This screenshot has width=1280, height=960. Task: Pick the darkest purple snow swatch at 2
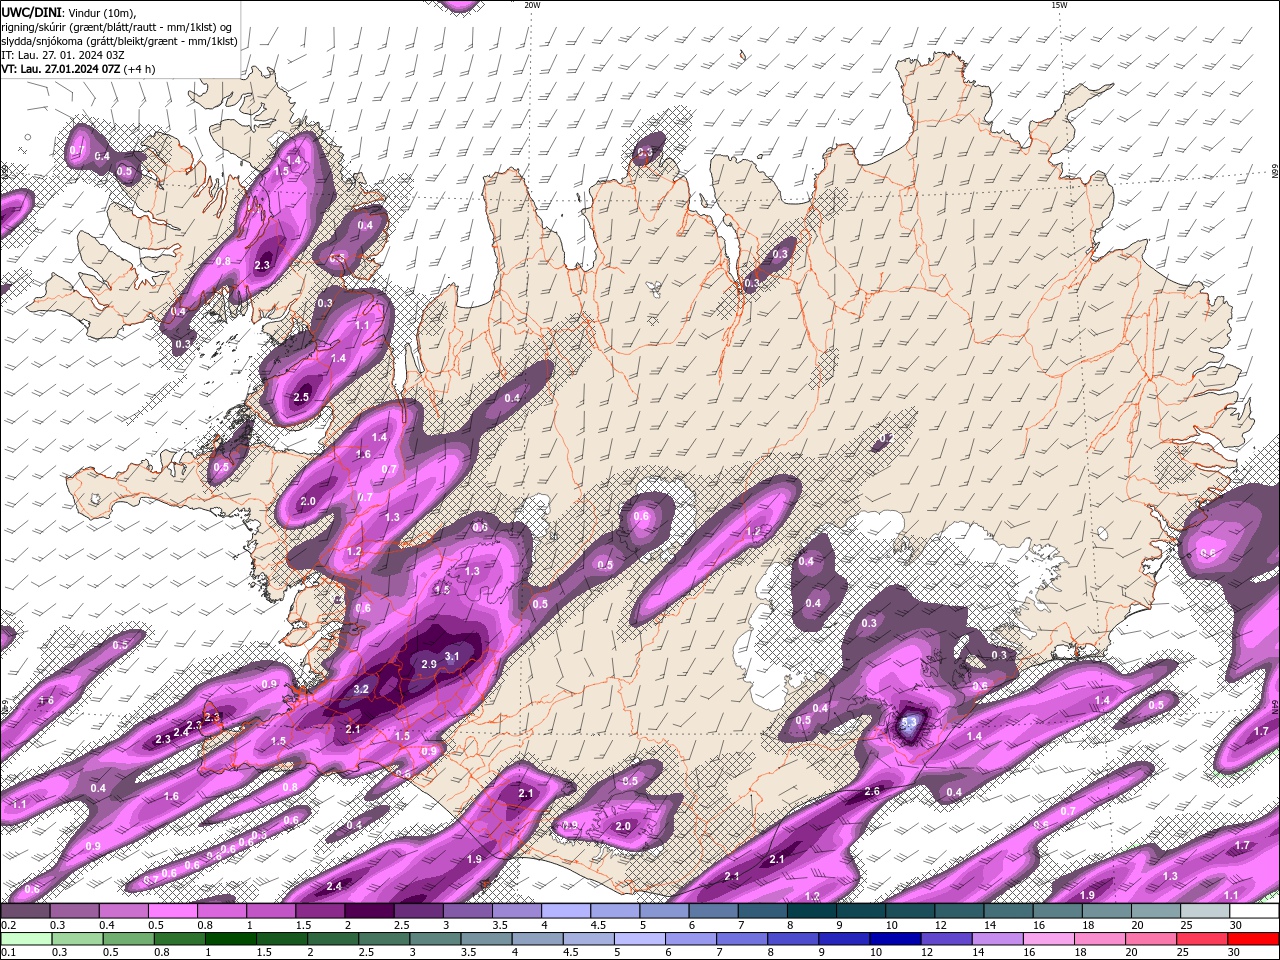click(x=368, y=912)
